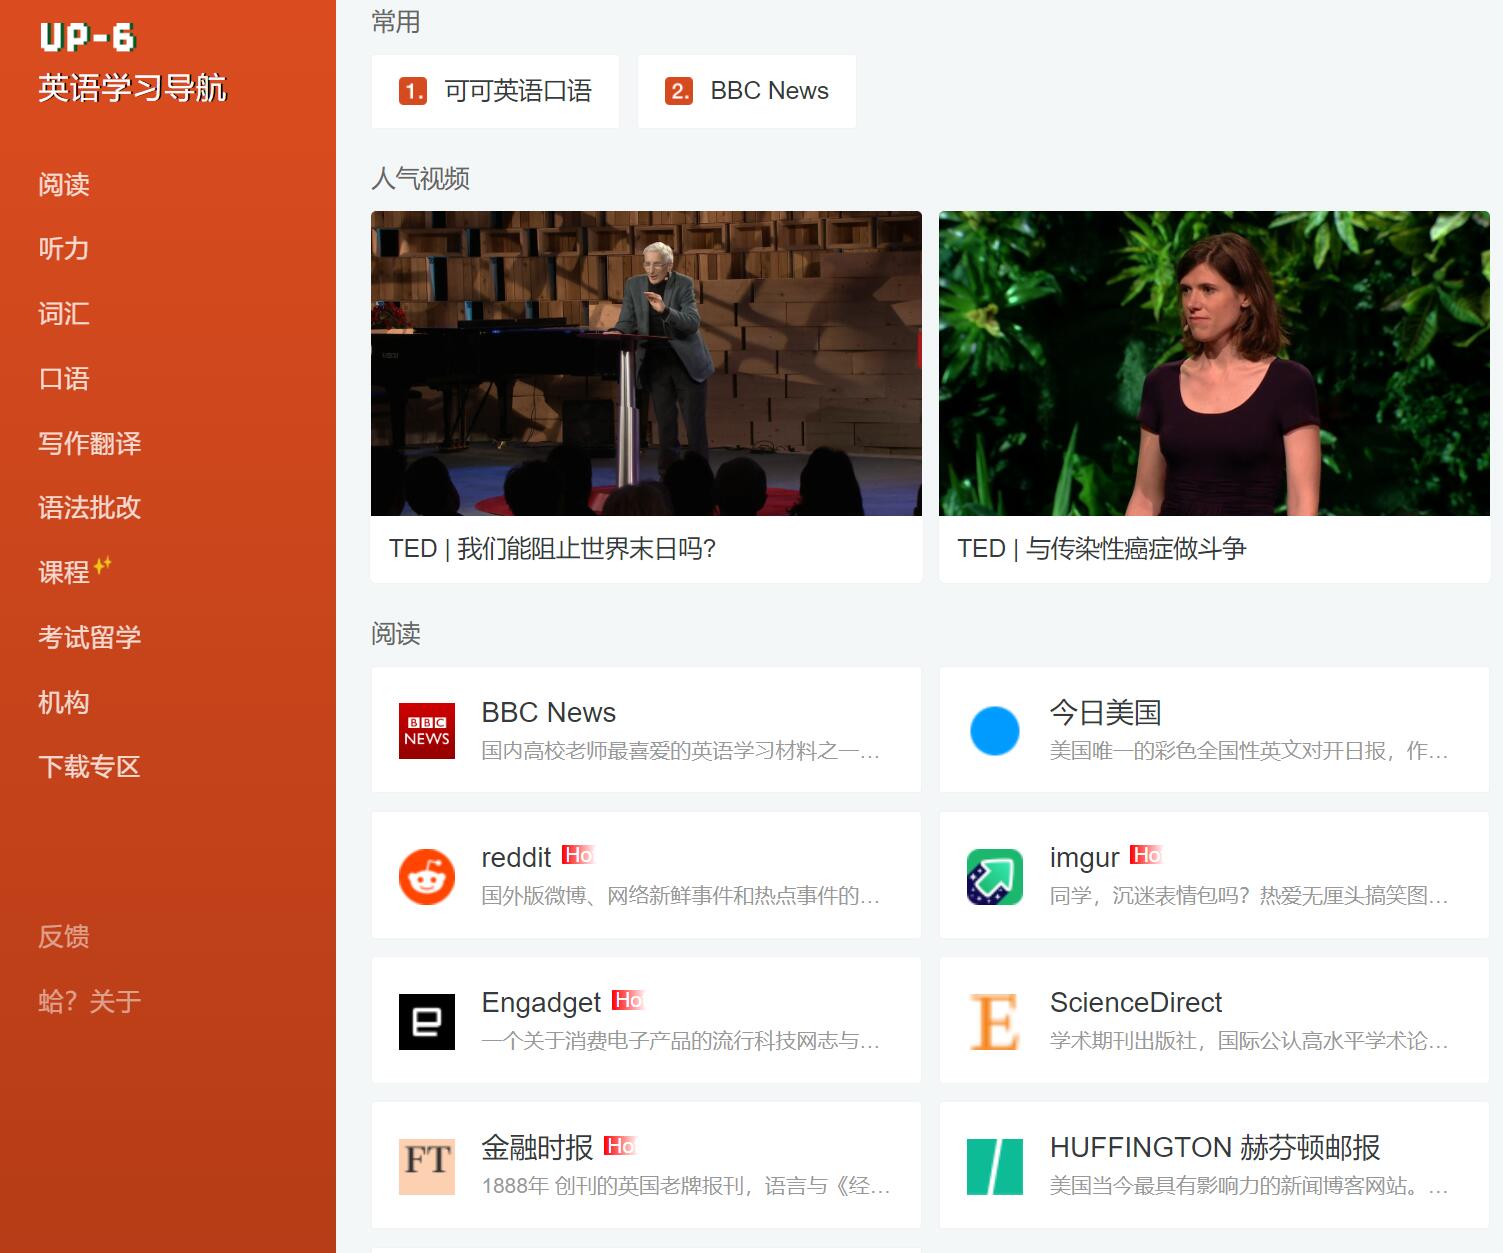This screenshot has height=1253, width=1503.
Task: Open 下载专区 from the sidebar
Action: click(x=90, y=767)
